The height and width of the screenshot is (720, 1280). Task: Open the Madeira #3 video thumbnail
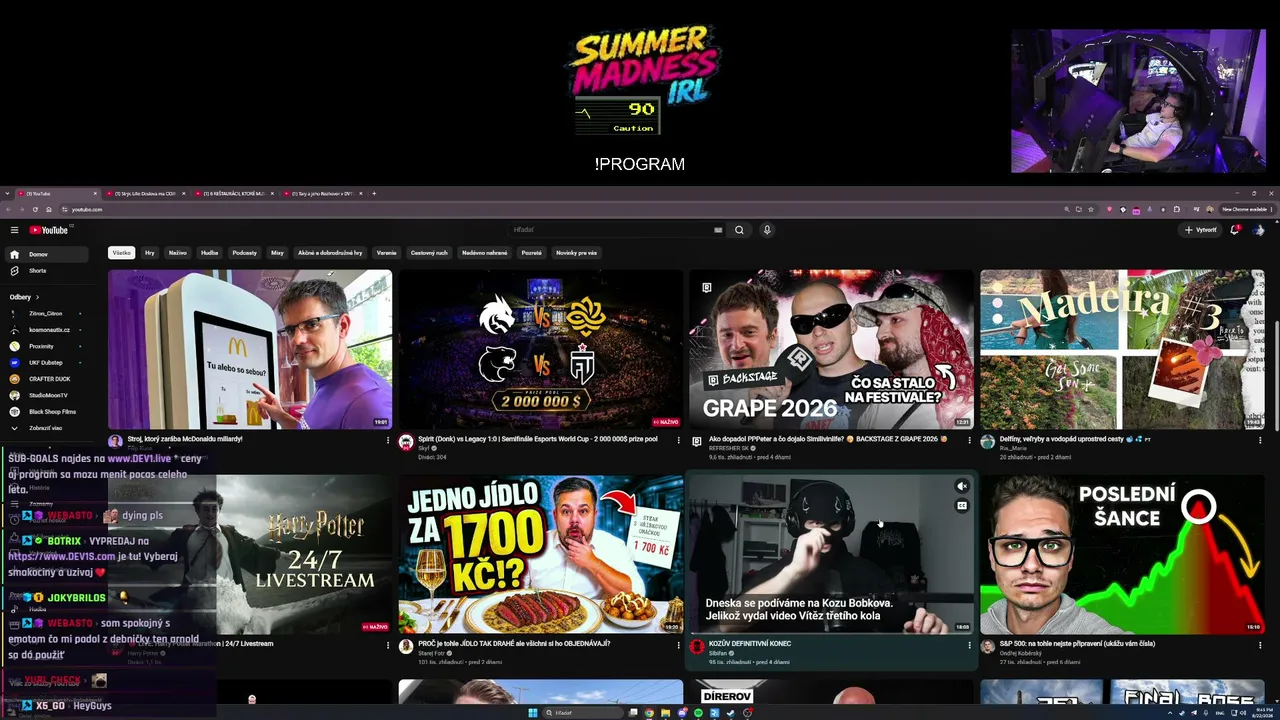click(x=1122, y=349)
